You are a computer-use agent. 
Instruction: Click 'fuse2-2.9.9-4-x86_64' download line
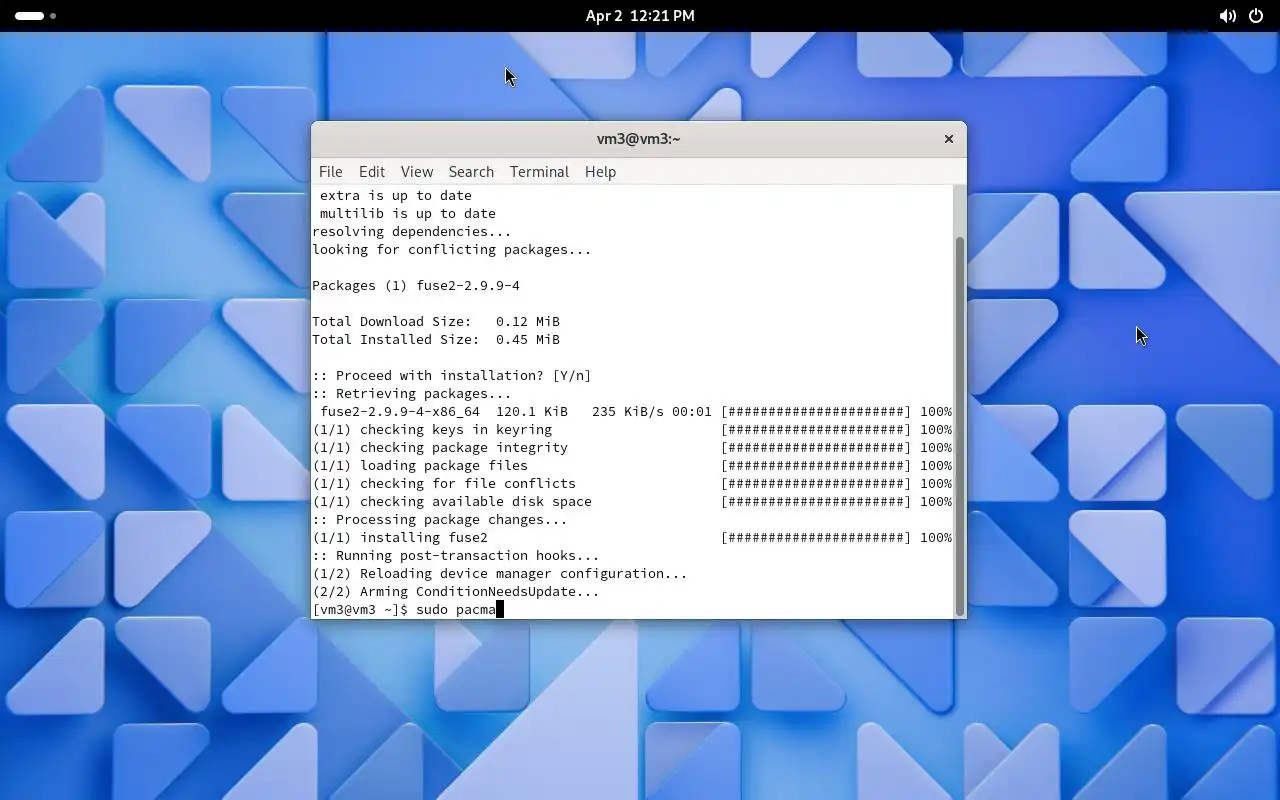click(632, 411)
